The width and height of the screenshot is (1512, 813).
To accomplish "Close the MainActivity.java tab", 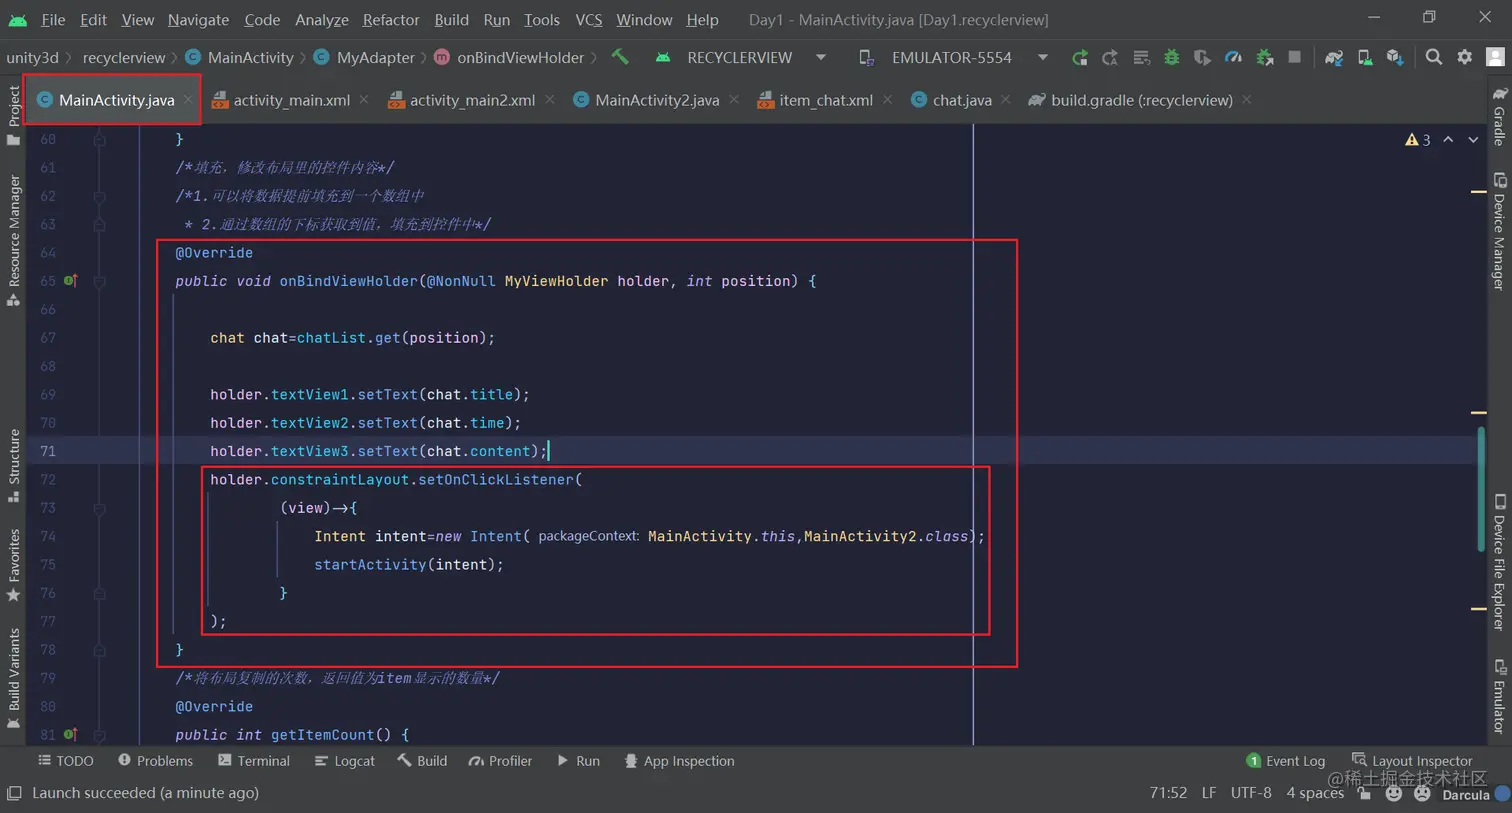I will tap(188, 100).
